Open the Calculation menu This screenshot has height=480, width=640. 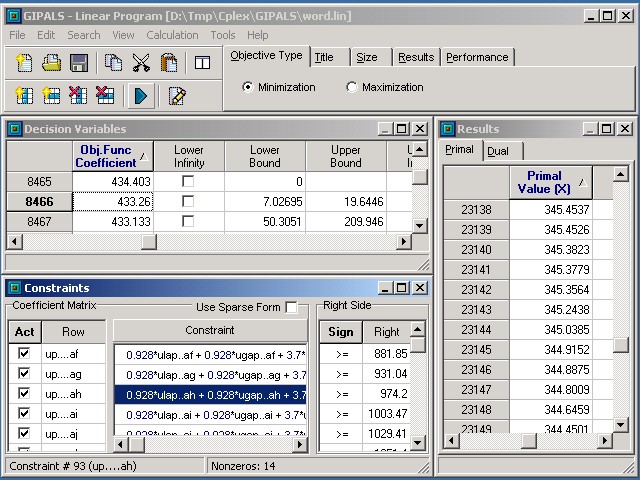[172, 35]
